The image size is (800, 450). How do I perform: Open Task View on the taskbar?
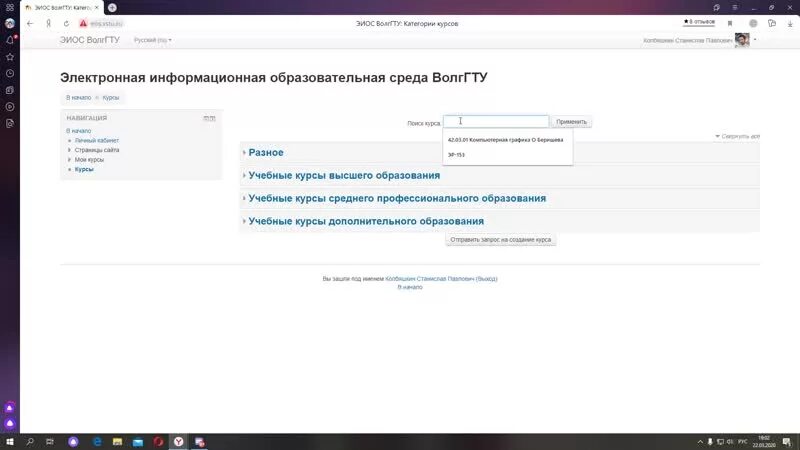[x=49, y=442]
